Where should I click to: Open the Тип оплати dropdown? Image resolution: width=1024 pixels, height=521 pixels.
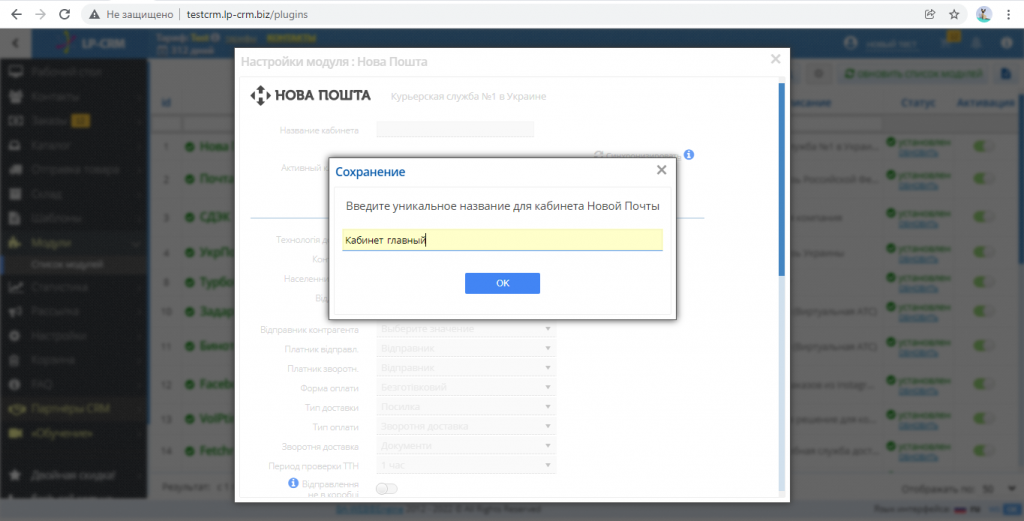(466, 426)
